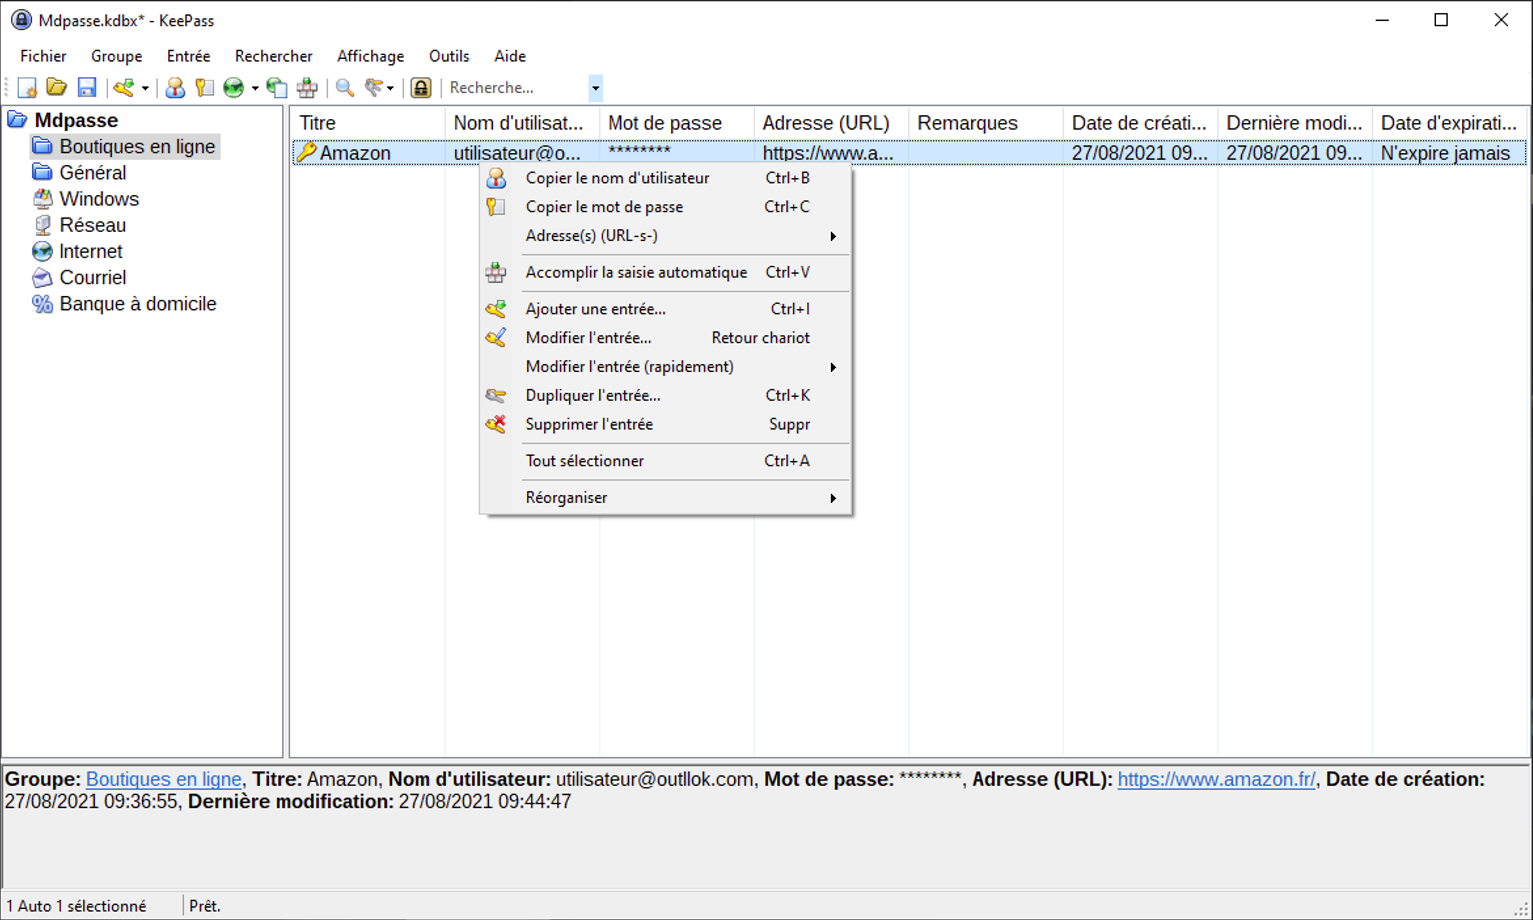Image resolution: width=1533 pixels, height=920 pixels.
Task: Select the Courriel group
Action: pos(93,278)
